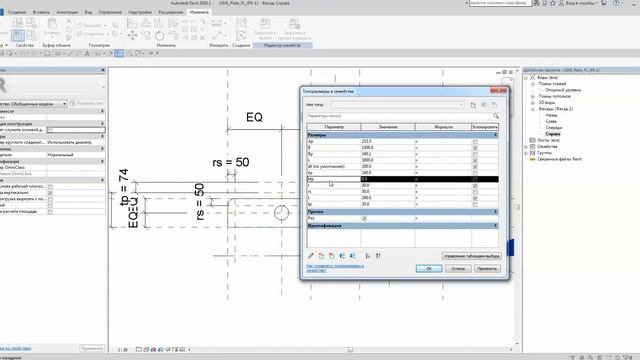640x360 pixels.
Task: Select the Align tool in the ribbon
Action: (132, 23)
